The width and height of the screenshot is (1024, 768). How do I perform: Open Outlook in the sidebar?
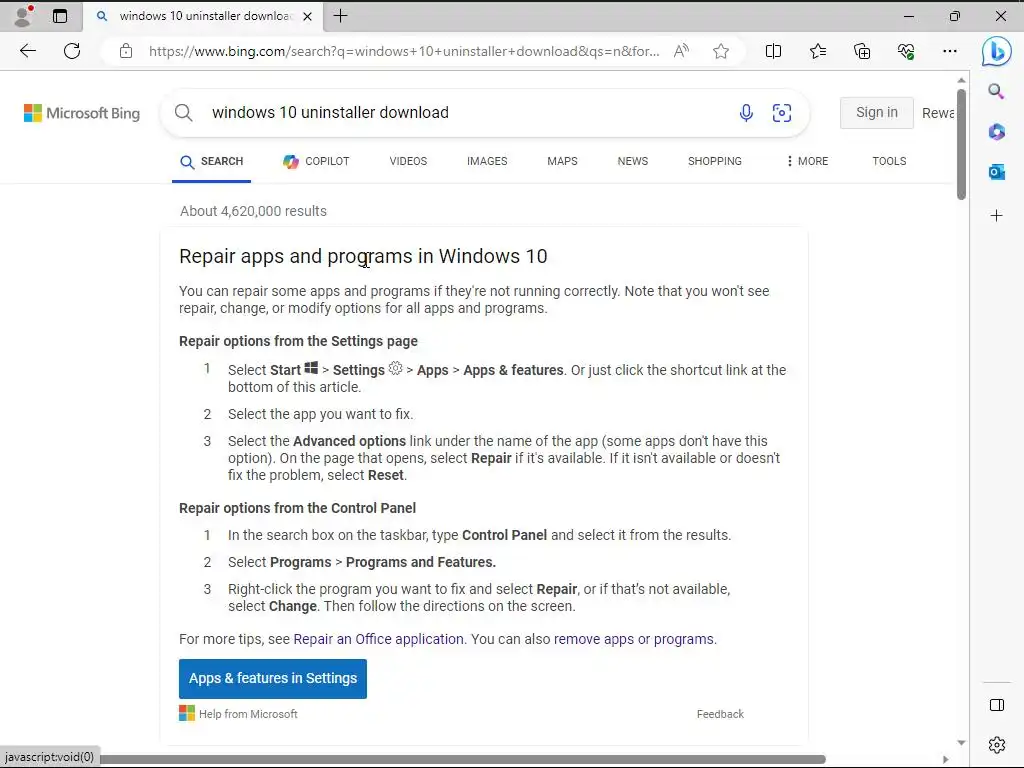pyautogui.click(x=997, y=172)
